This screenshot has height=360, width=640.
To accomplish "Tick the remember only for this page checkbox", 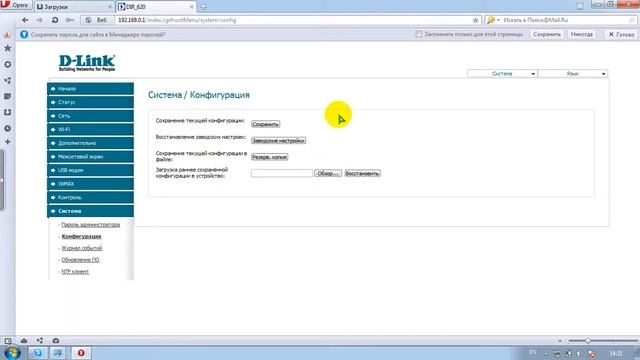I will coord(418,34).
